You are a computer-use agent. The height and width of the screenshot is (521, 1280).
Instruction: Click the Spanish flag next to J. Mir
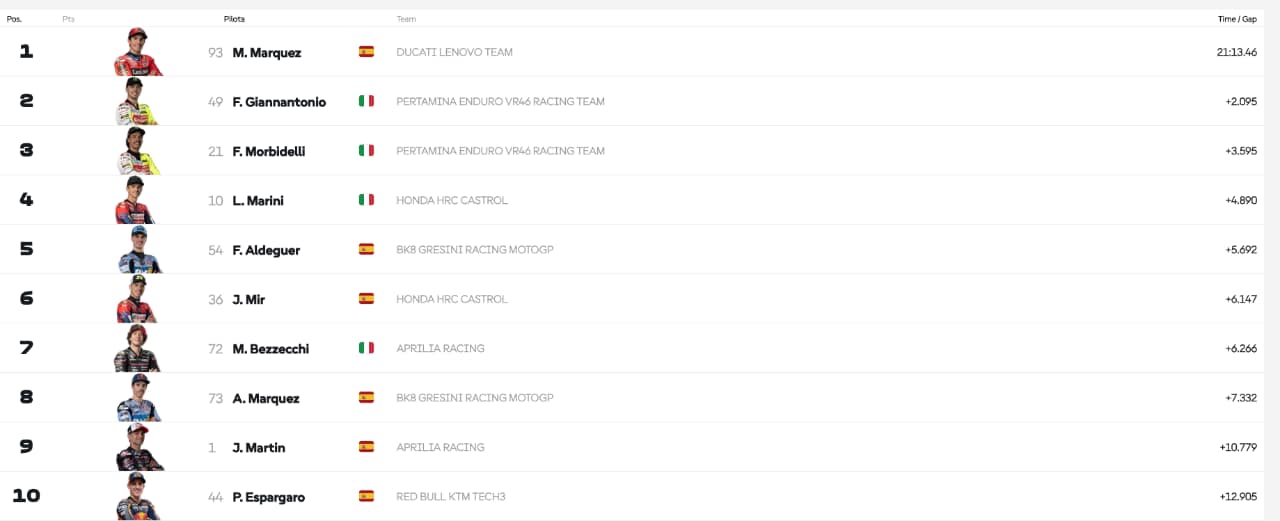(366, 299)
